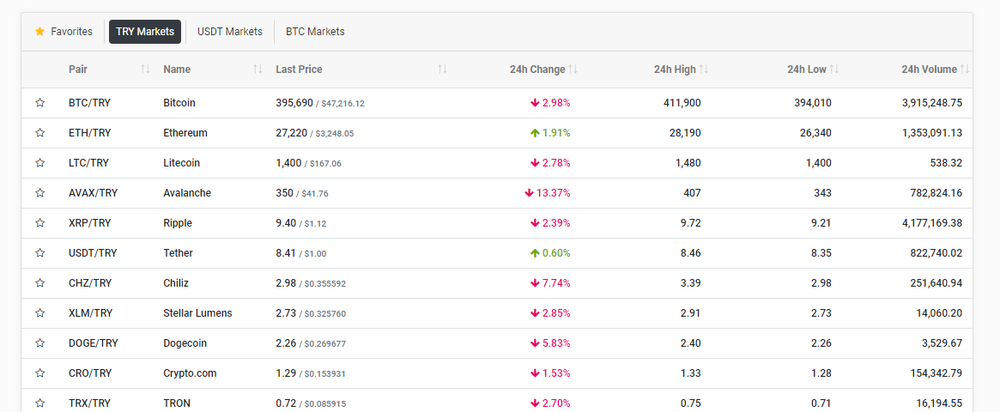
Task: Click the Pair column header
Action: (78, 70)
